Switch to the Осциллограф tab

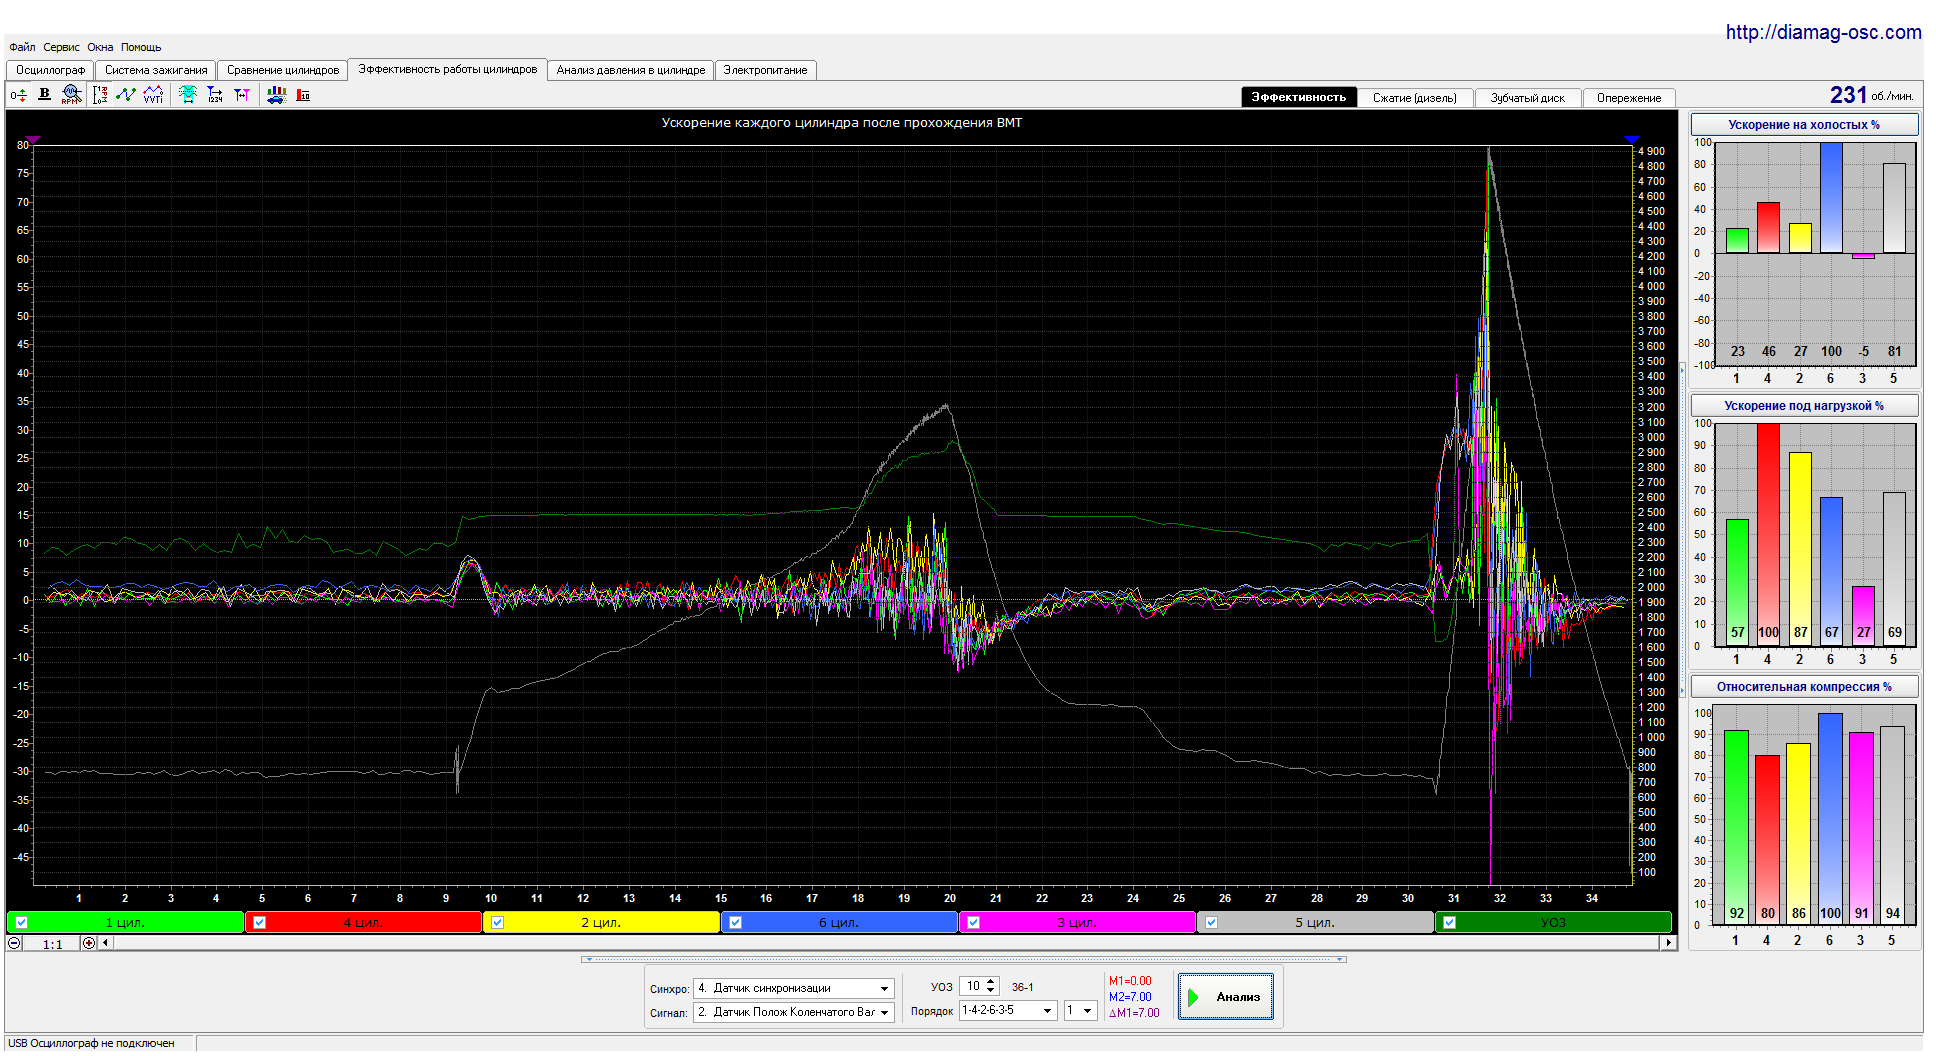pos(51,70)
